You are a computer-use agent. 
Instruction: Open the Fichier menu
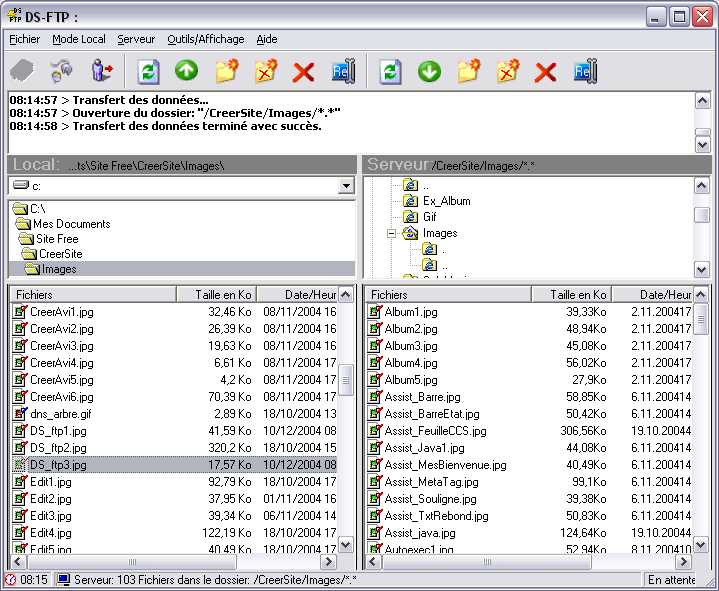point(25,39)
